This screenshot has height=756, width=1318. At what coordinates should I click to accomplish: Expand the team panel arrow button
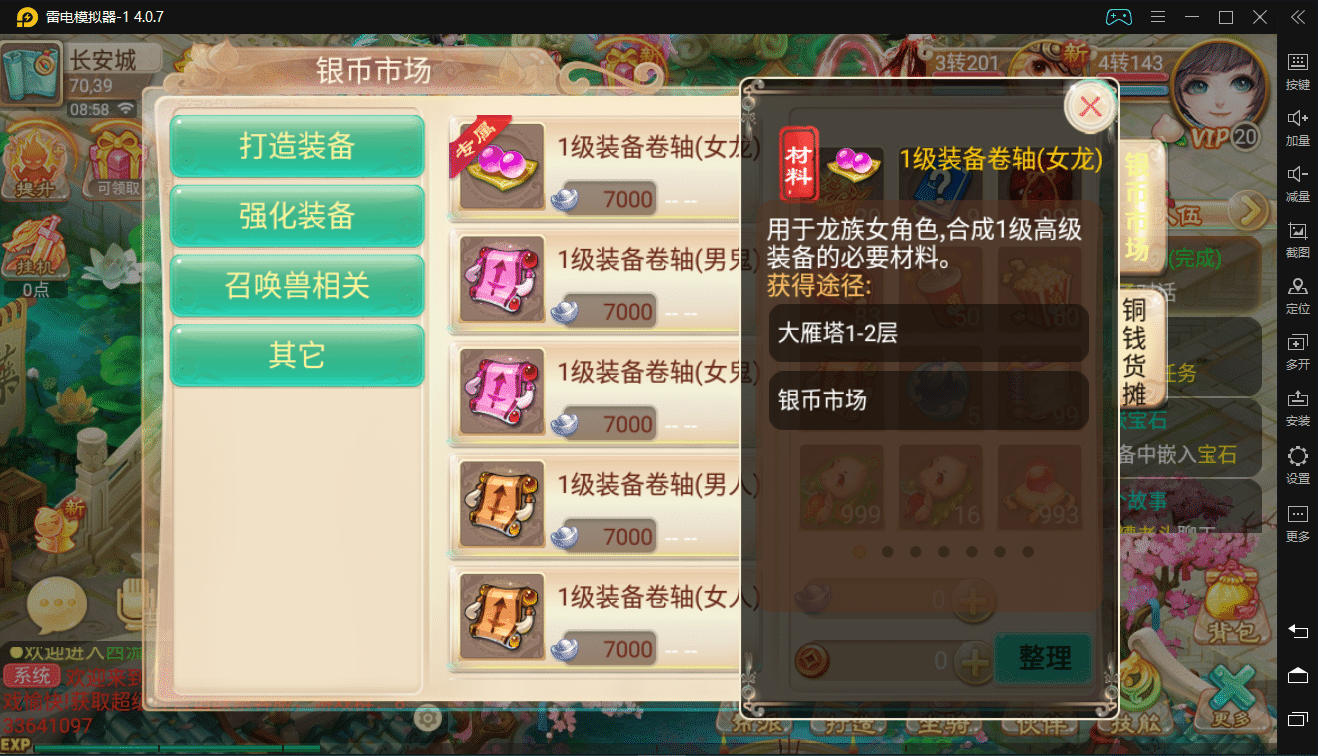point(1248,211)
